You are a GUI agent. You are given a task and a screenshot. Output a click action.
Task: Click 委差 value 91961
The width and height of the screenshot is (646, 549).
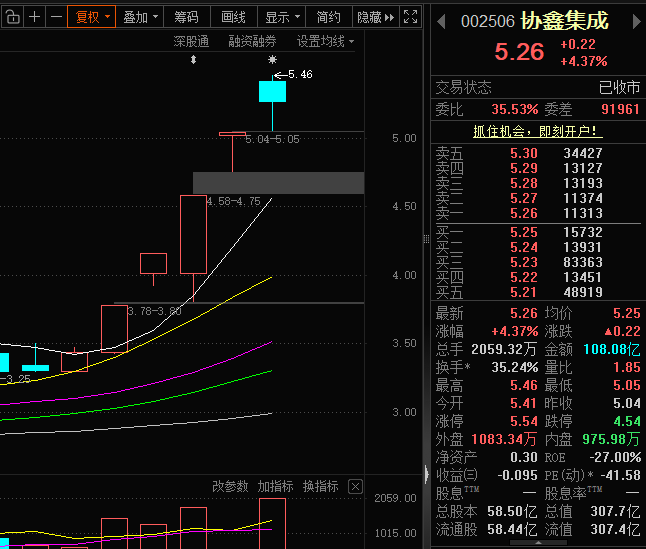point(620,109)
